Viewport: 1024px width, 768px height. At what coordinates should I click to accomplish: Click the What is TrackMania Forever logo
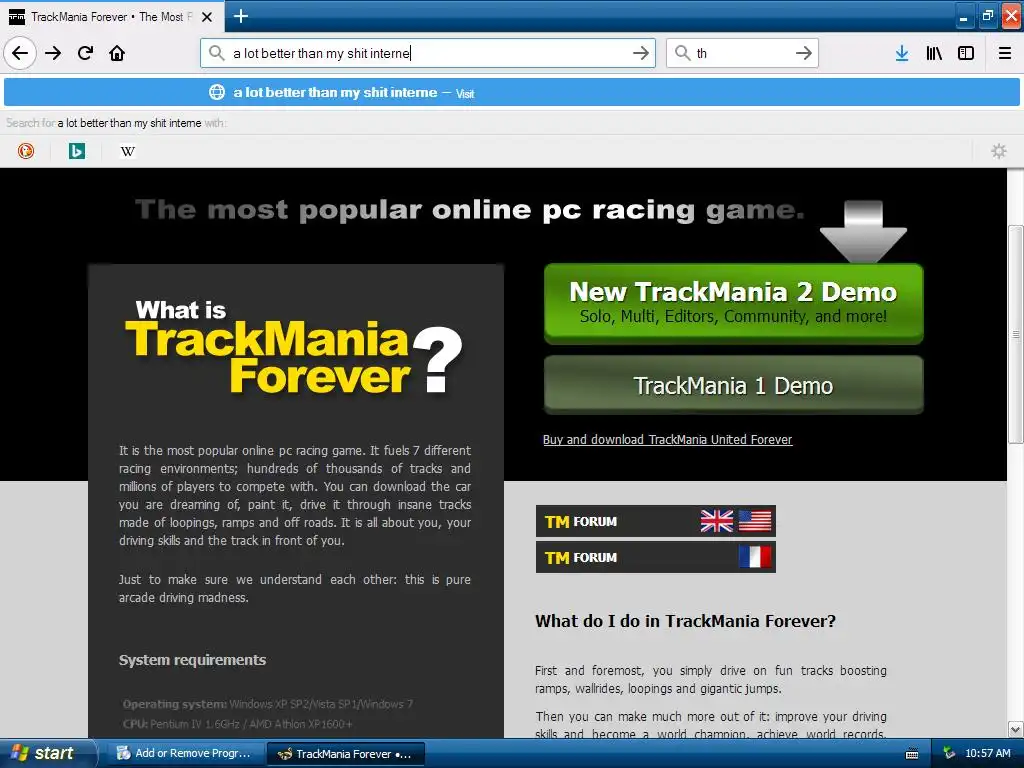coord(294,347)
